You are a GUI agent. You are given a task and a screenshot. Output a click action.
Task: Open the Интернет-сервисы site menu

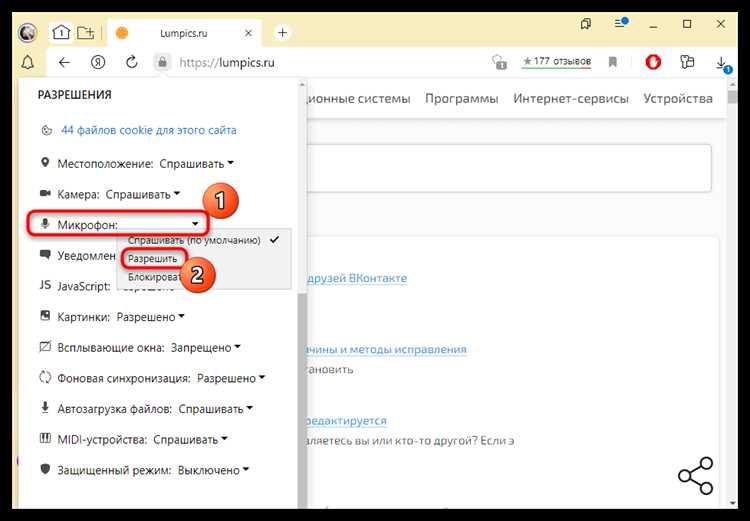click(571, 99)
